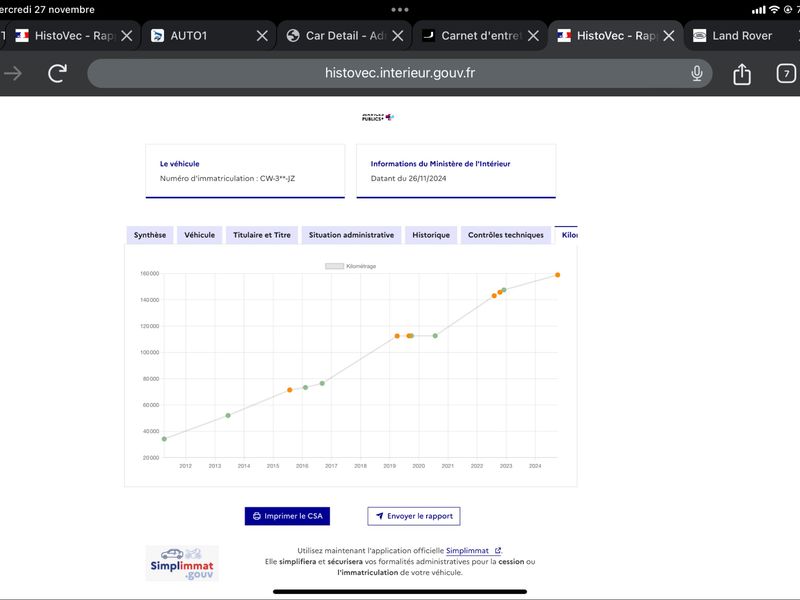Click the Simplimmat.gouv logo image
The width and height of the screenshot is (800, 600).
[182, 563]
